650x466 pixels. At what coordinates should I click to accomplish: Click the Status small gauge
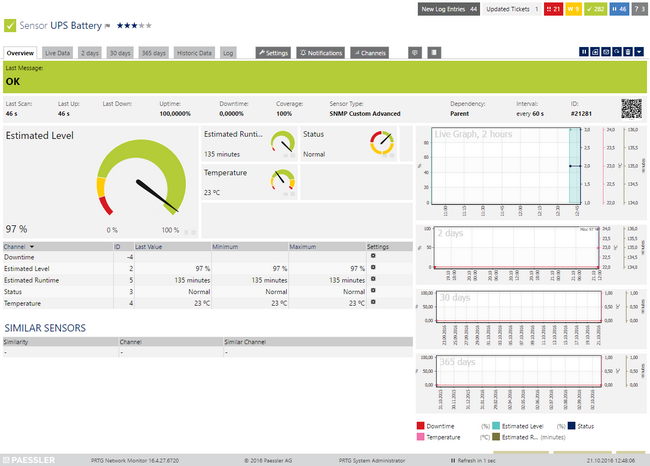pyautogui.click(x=382, y=142)
